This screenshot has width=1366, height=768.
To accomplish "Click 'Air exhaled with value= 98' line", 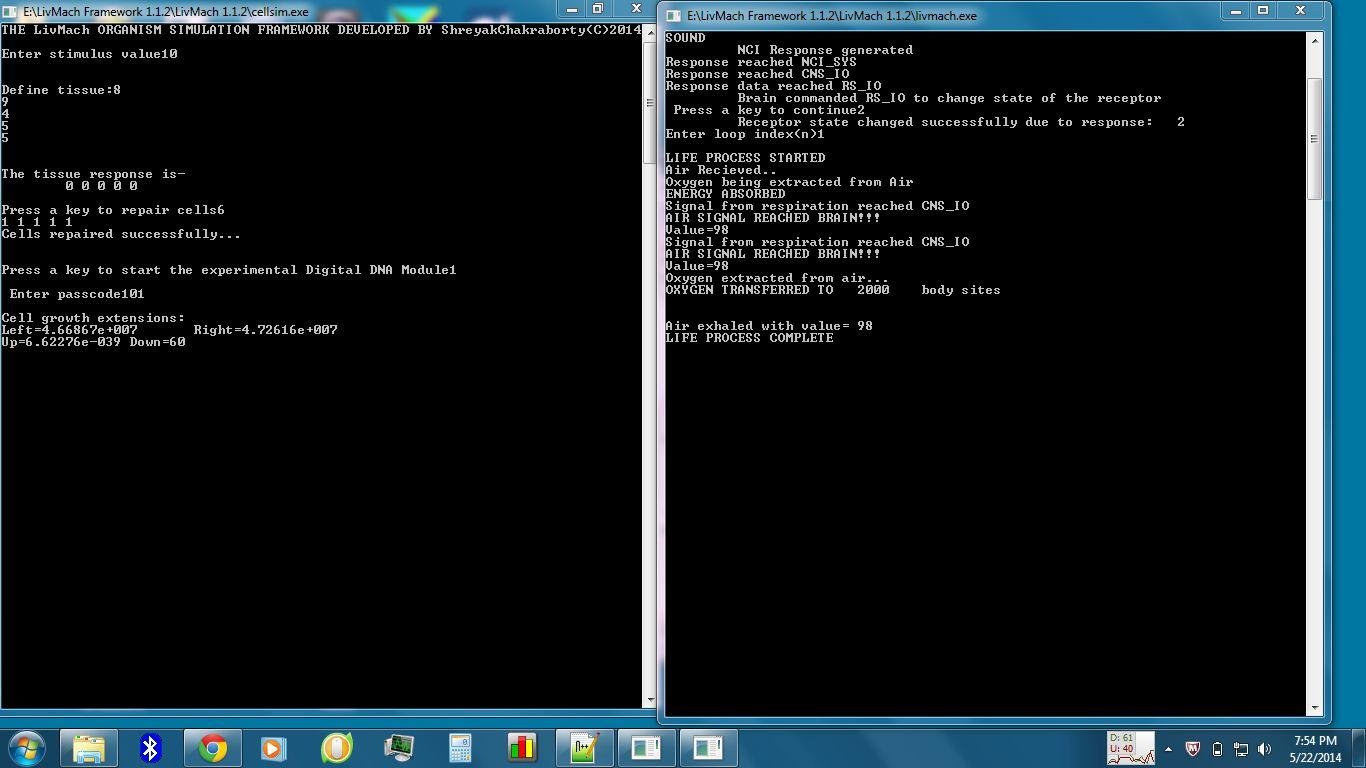I will tap(769, 326).
